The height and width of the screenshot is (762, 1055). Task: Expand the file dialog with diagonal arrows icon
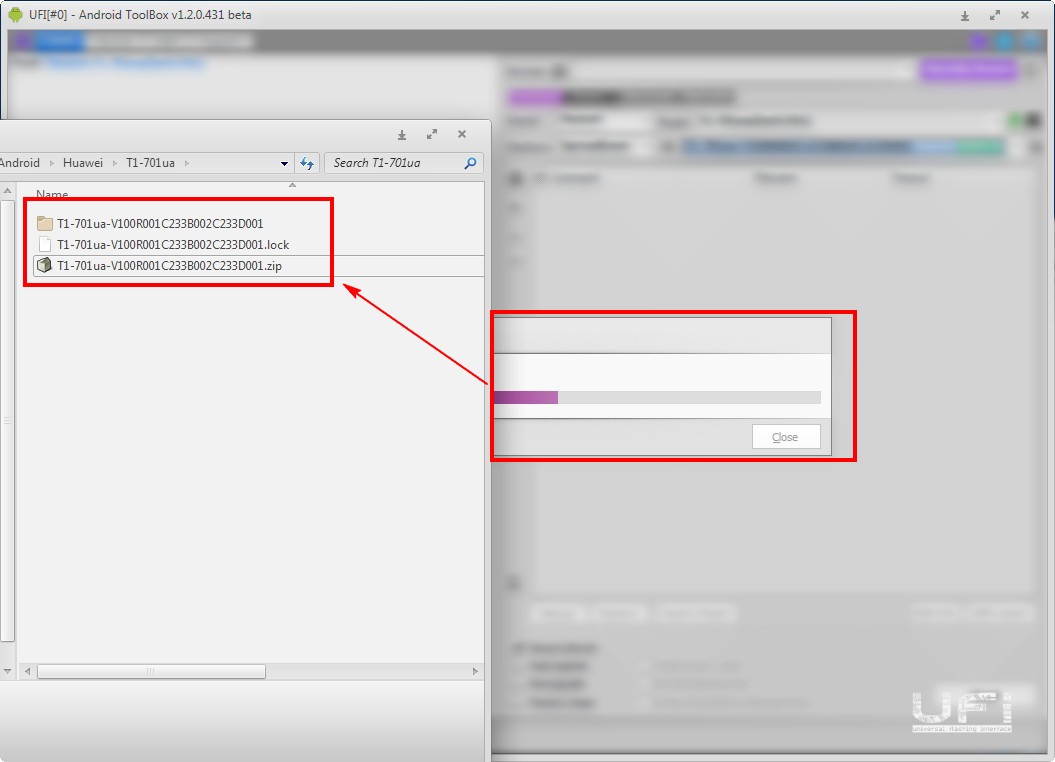(x=432, y=135)
